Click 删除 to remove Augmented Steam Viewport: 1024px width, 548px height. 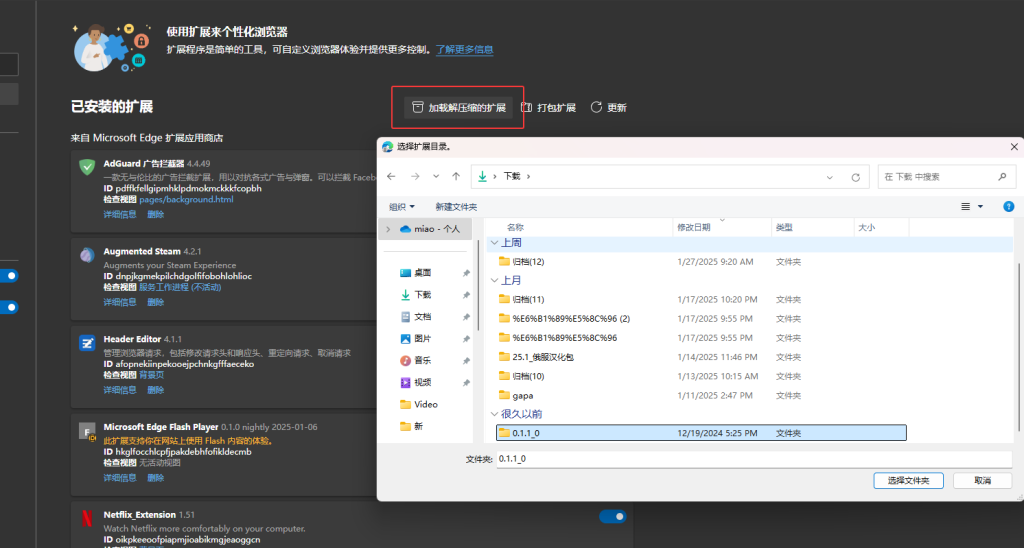(155, 302)
